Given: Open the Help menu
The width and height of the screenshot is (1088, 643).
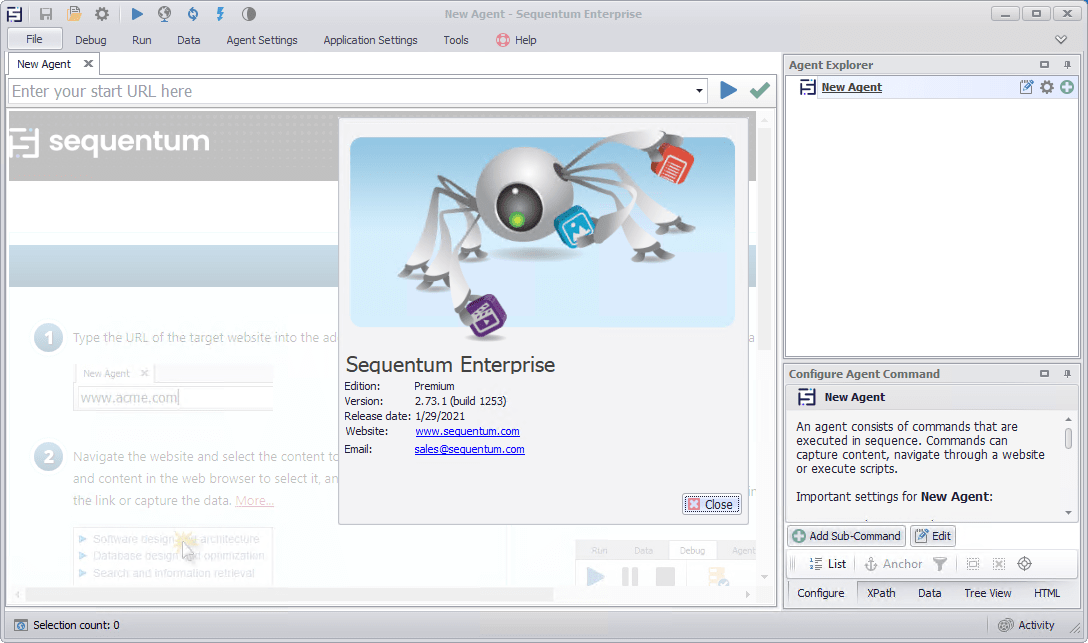Looking at the screenshot, I should pos(516,40).
